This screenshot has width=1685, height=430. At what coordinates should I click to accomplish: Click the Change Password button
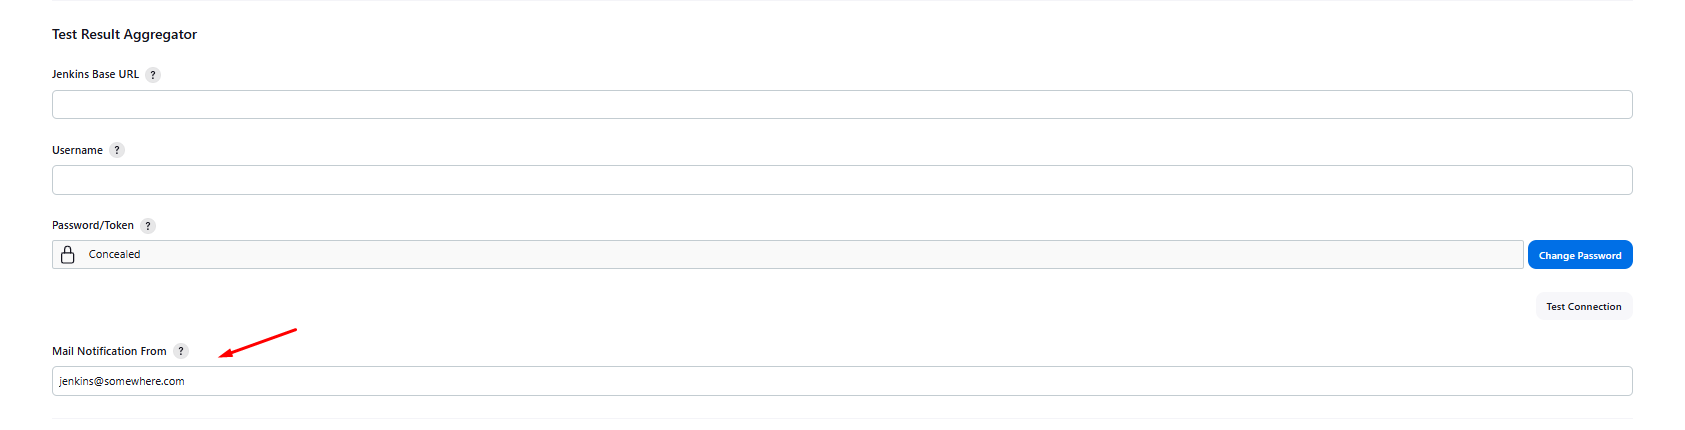click(1580, 255)
